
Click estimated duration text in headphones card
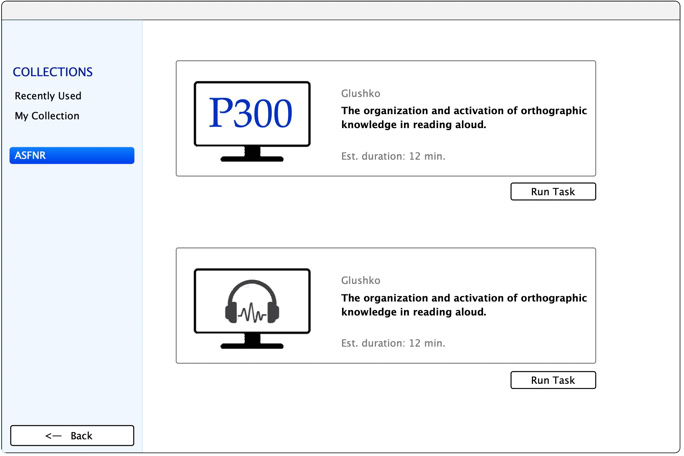pyautogui.click(x=393, y=343)
